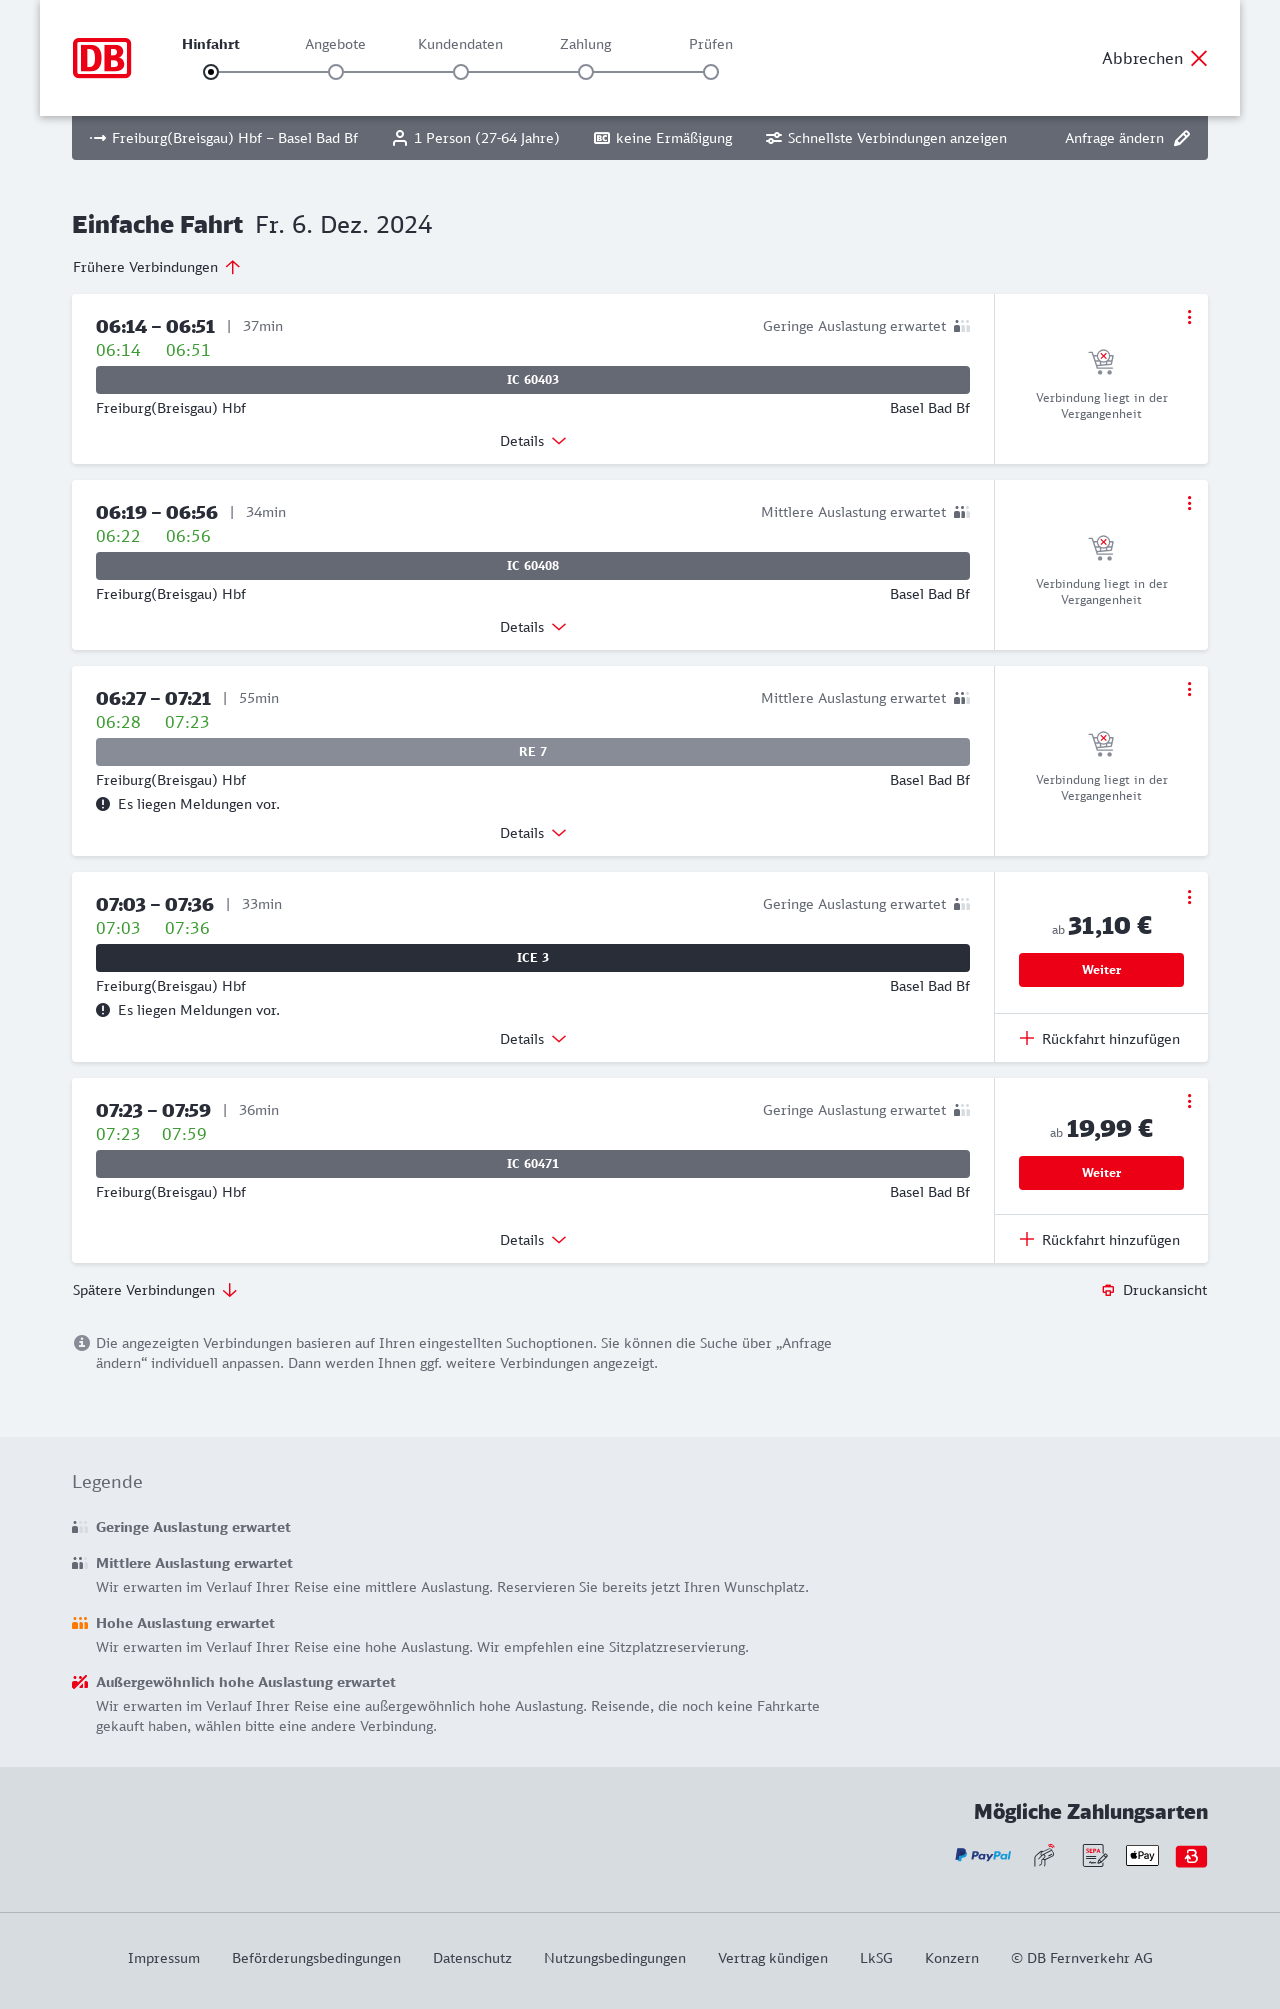
Task: Click the PayPal payment icon
Action: (x=983, y=1856)
